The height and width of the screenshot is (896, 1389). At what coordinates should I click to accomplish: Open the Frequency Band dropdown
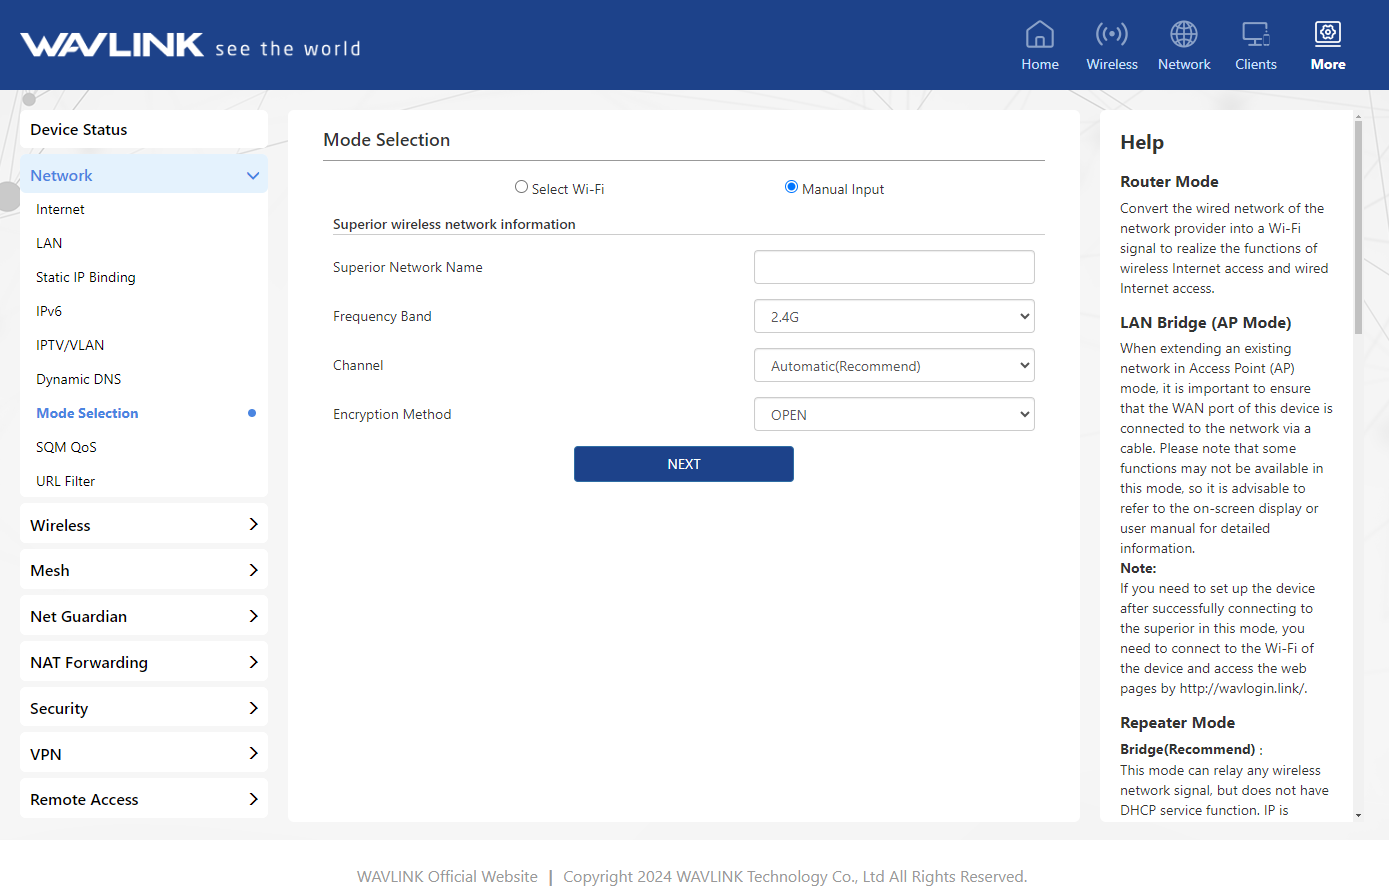pos(893,317)
